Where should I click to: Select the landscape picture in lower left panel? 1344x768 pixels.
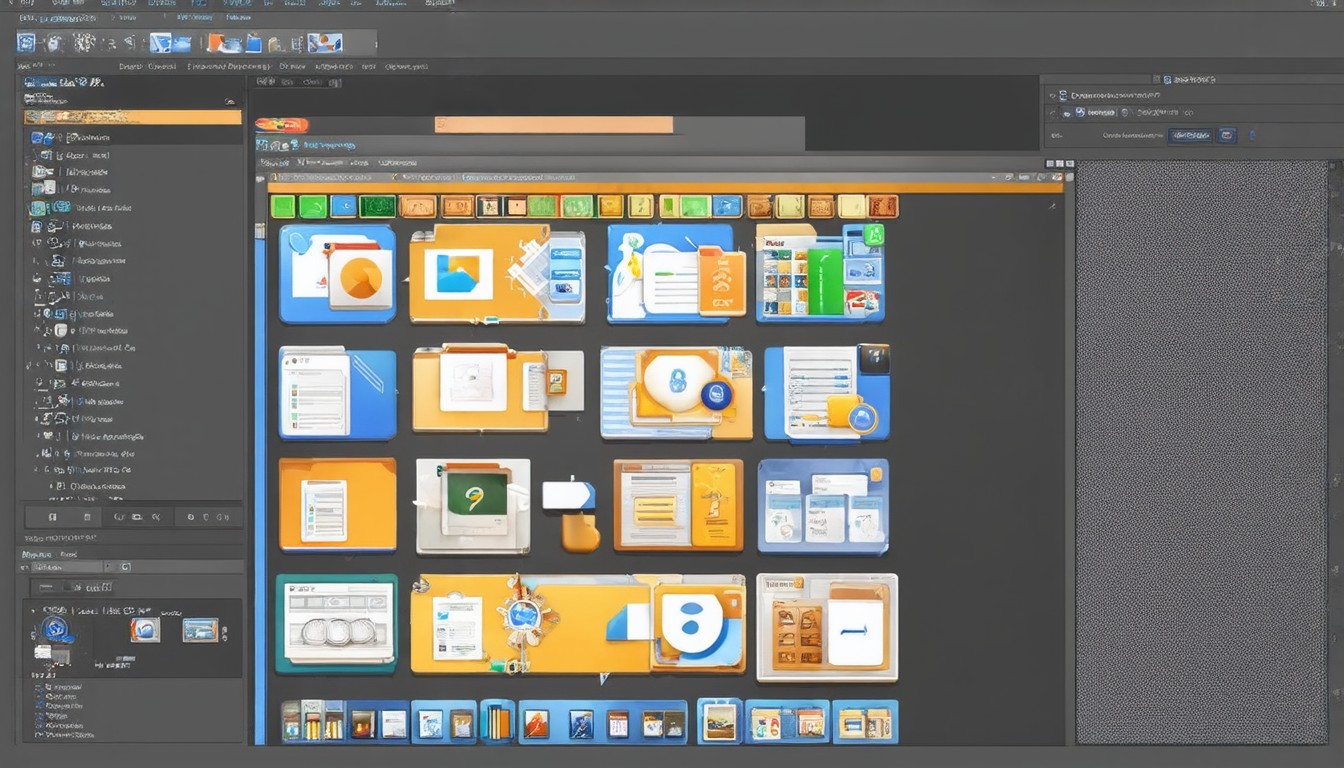[x=200, y=629]
